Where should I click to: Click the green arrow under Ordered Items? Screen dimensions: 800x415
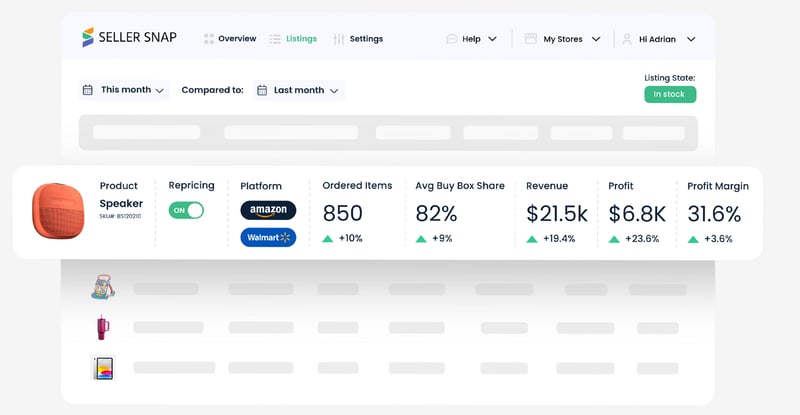pyautogui.click(x=328, y=238)
